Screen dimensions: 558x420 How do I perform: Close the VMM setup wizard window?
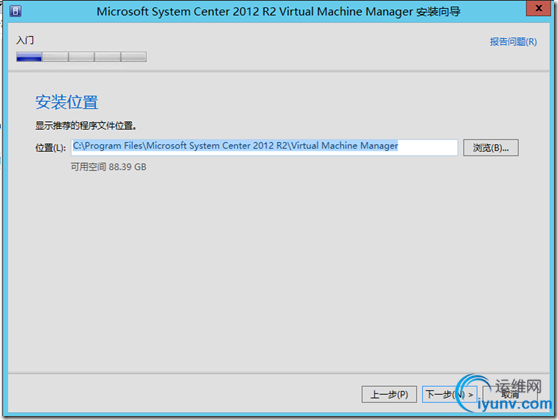click(538, 9)
